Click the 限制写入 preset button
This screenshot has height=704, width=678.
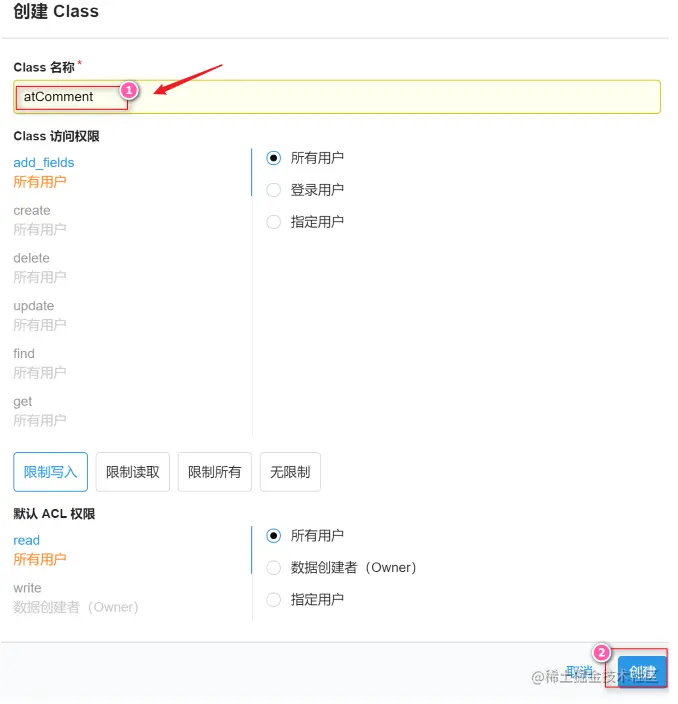click(x=51, y=472)
